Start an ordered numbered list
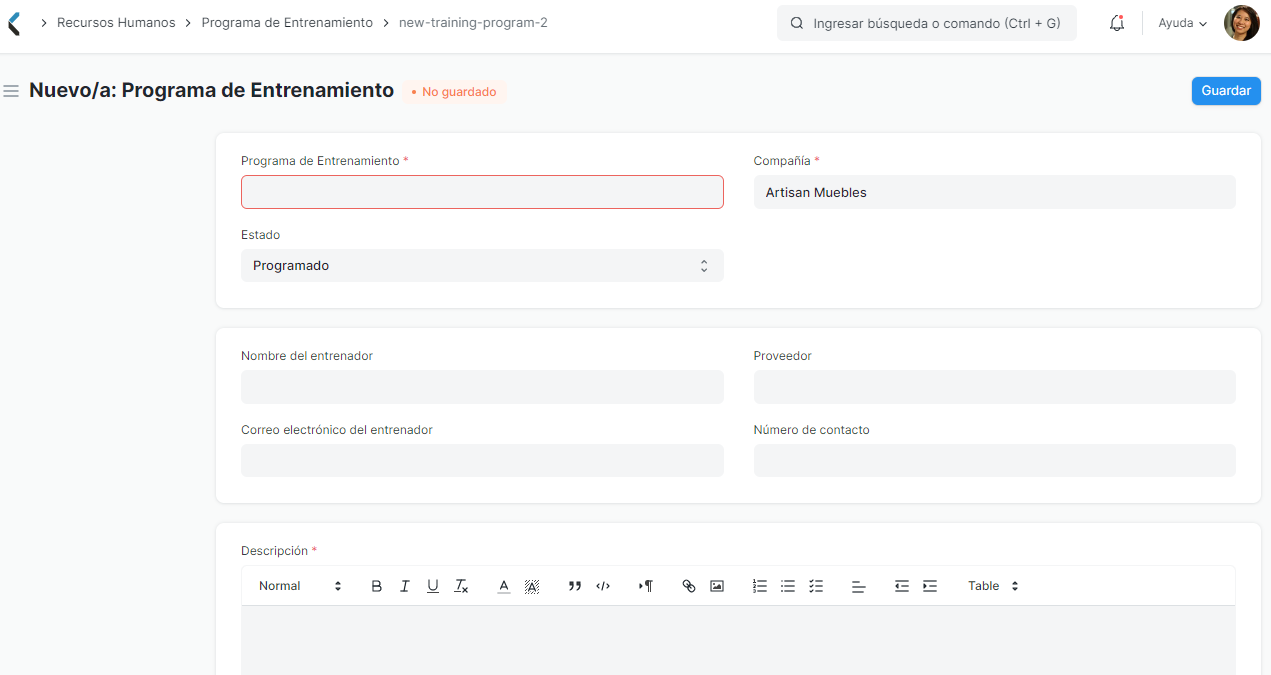Viewport: 1271px width, 675px height. pos(760,586)
